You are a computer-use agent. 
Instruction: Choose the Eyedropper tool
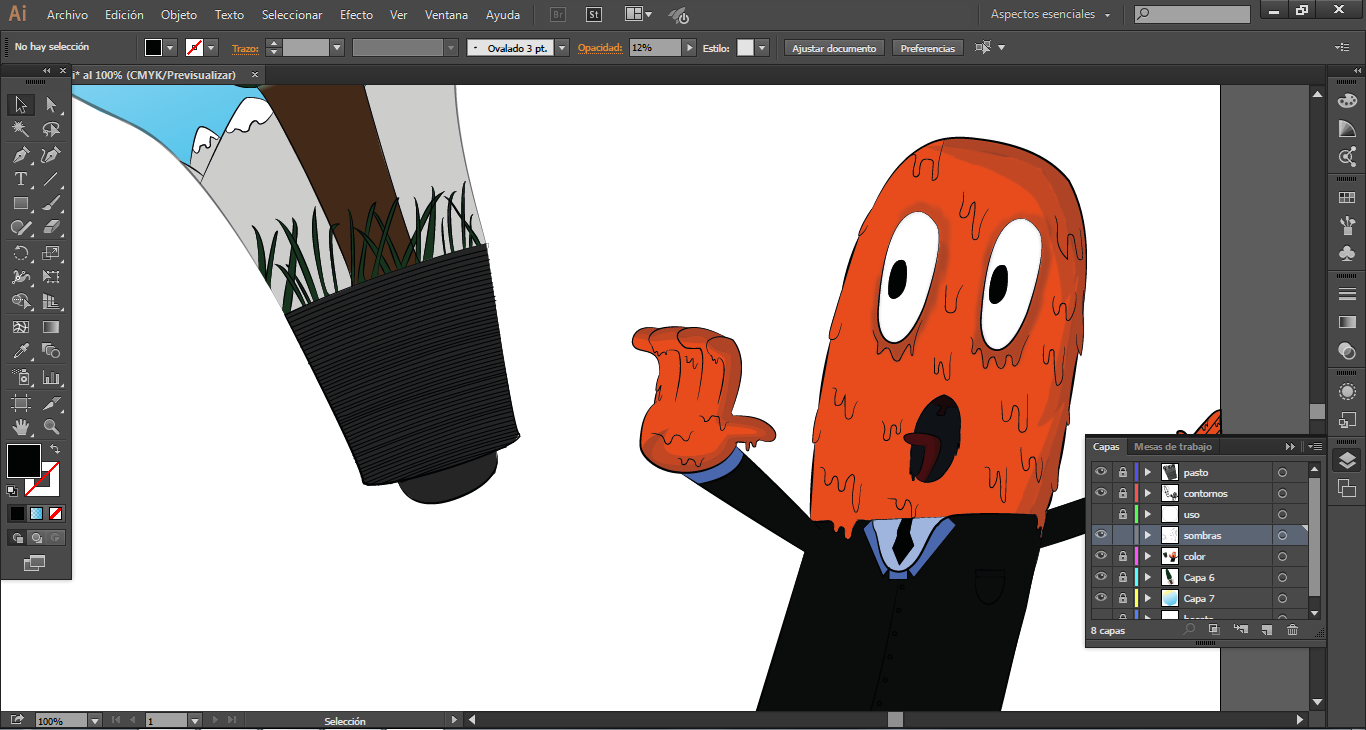tap(20, 352)
